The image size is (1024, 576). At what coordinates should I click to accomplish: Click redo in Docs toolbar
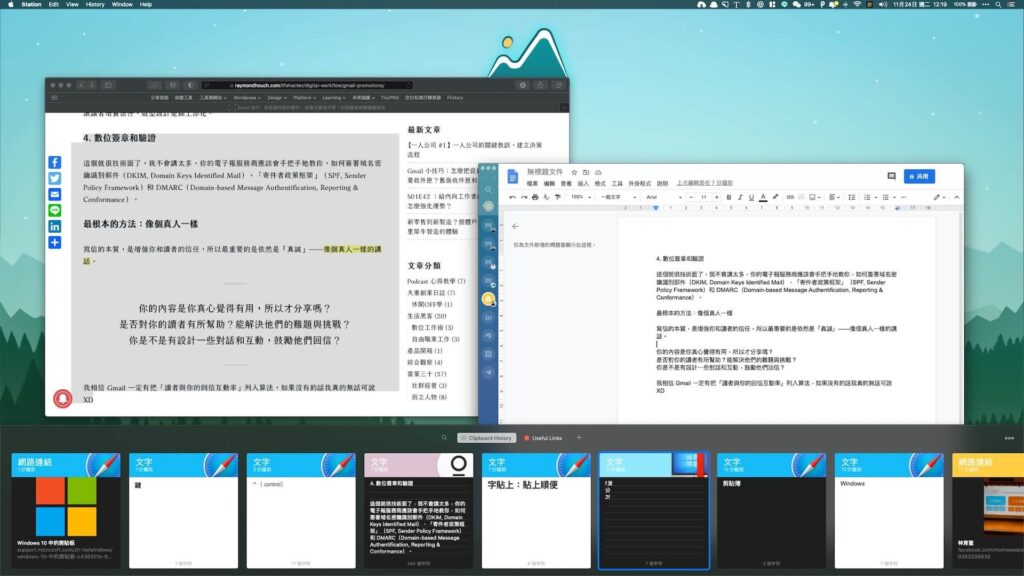(524, 197)
